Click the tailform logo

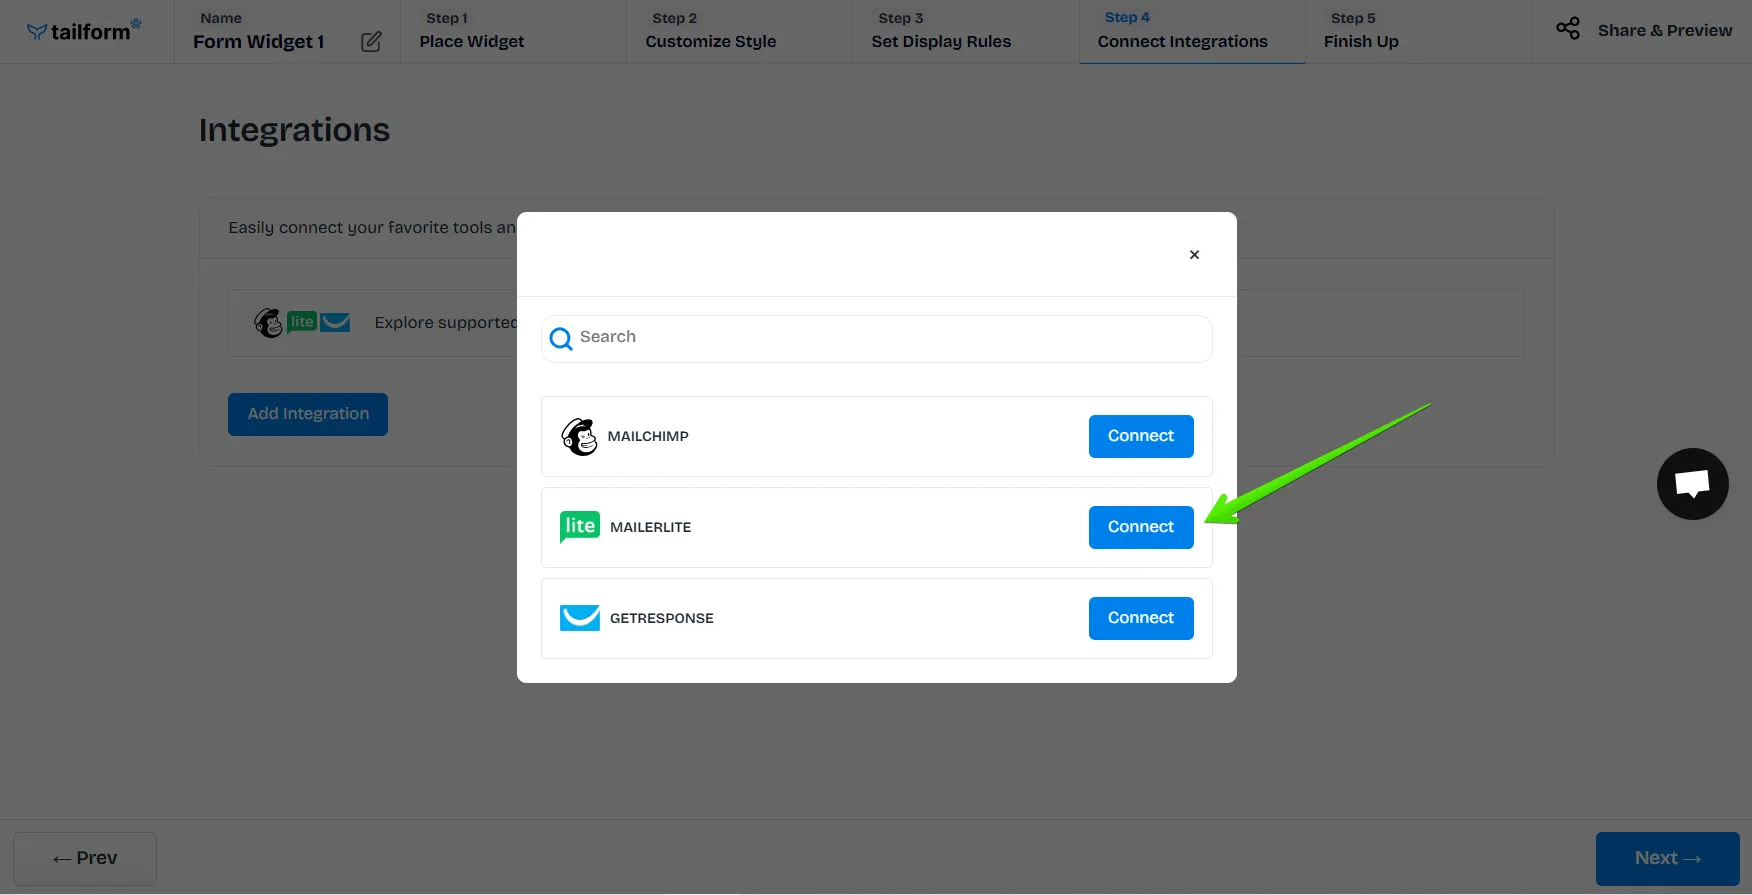[84, 31]
